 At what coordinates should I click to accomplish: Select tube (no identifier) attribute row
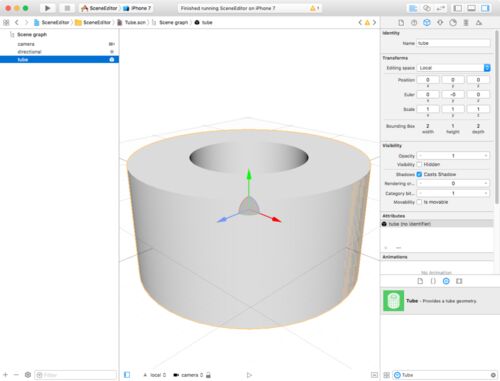tap(437, 224)
